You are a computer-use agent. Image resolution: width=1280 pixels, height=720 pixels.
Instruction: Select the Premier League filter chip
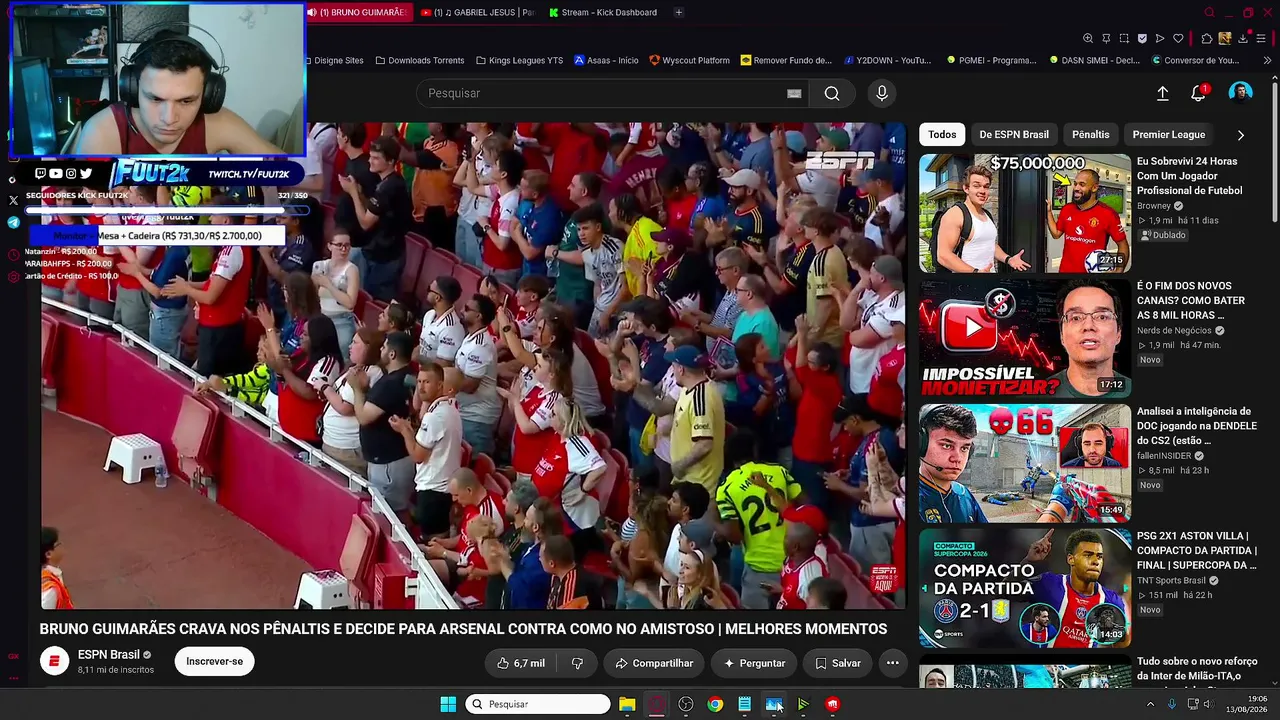pos(1168,135)
